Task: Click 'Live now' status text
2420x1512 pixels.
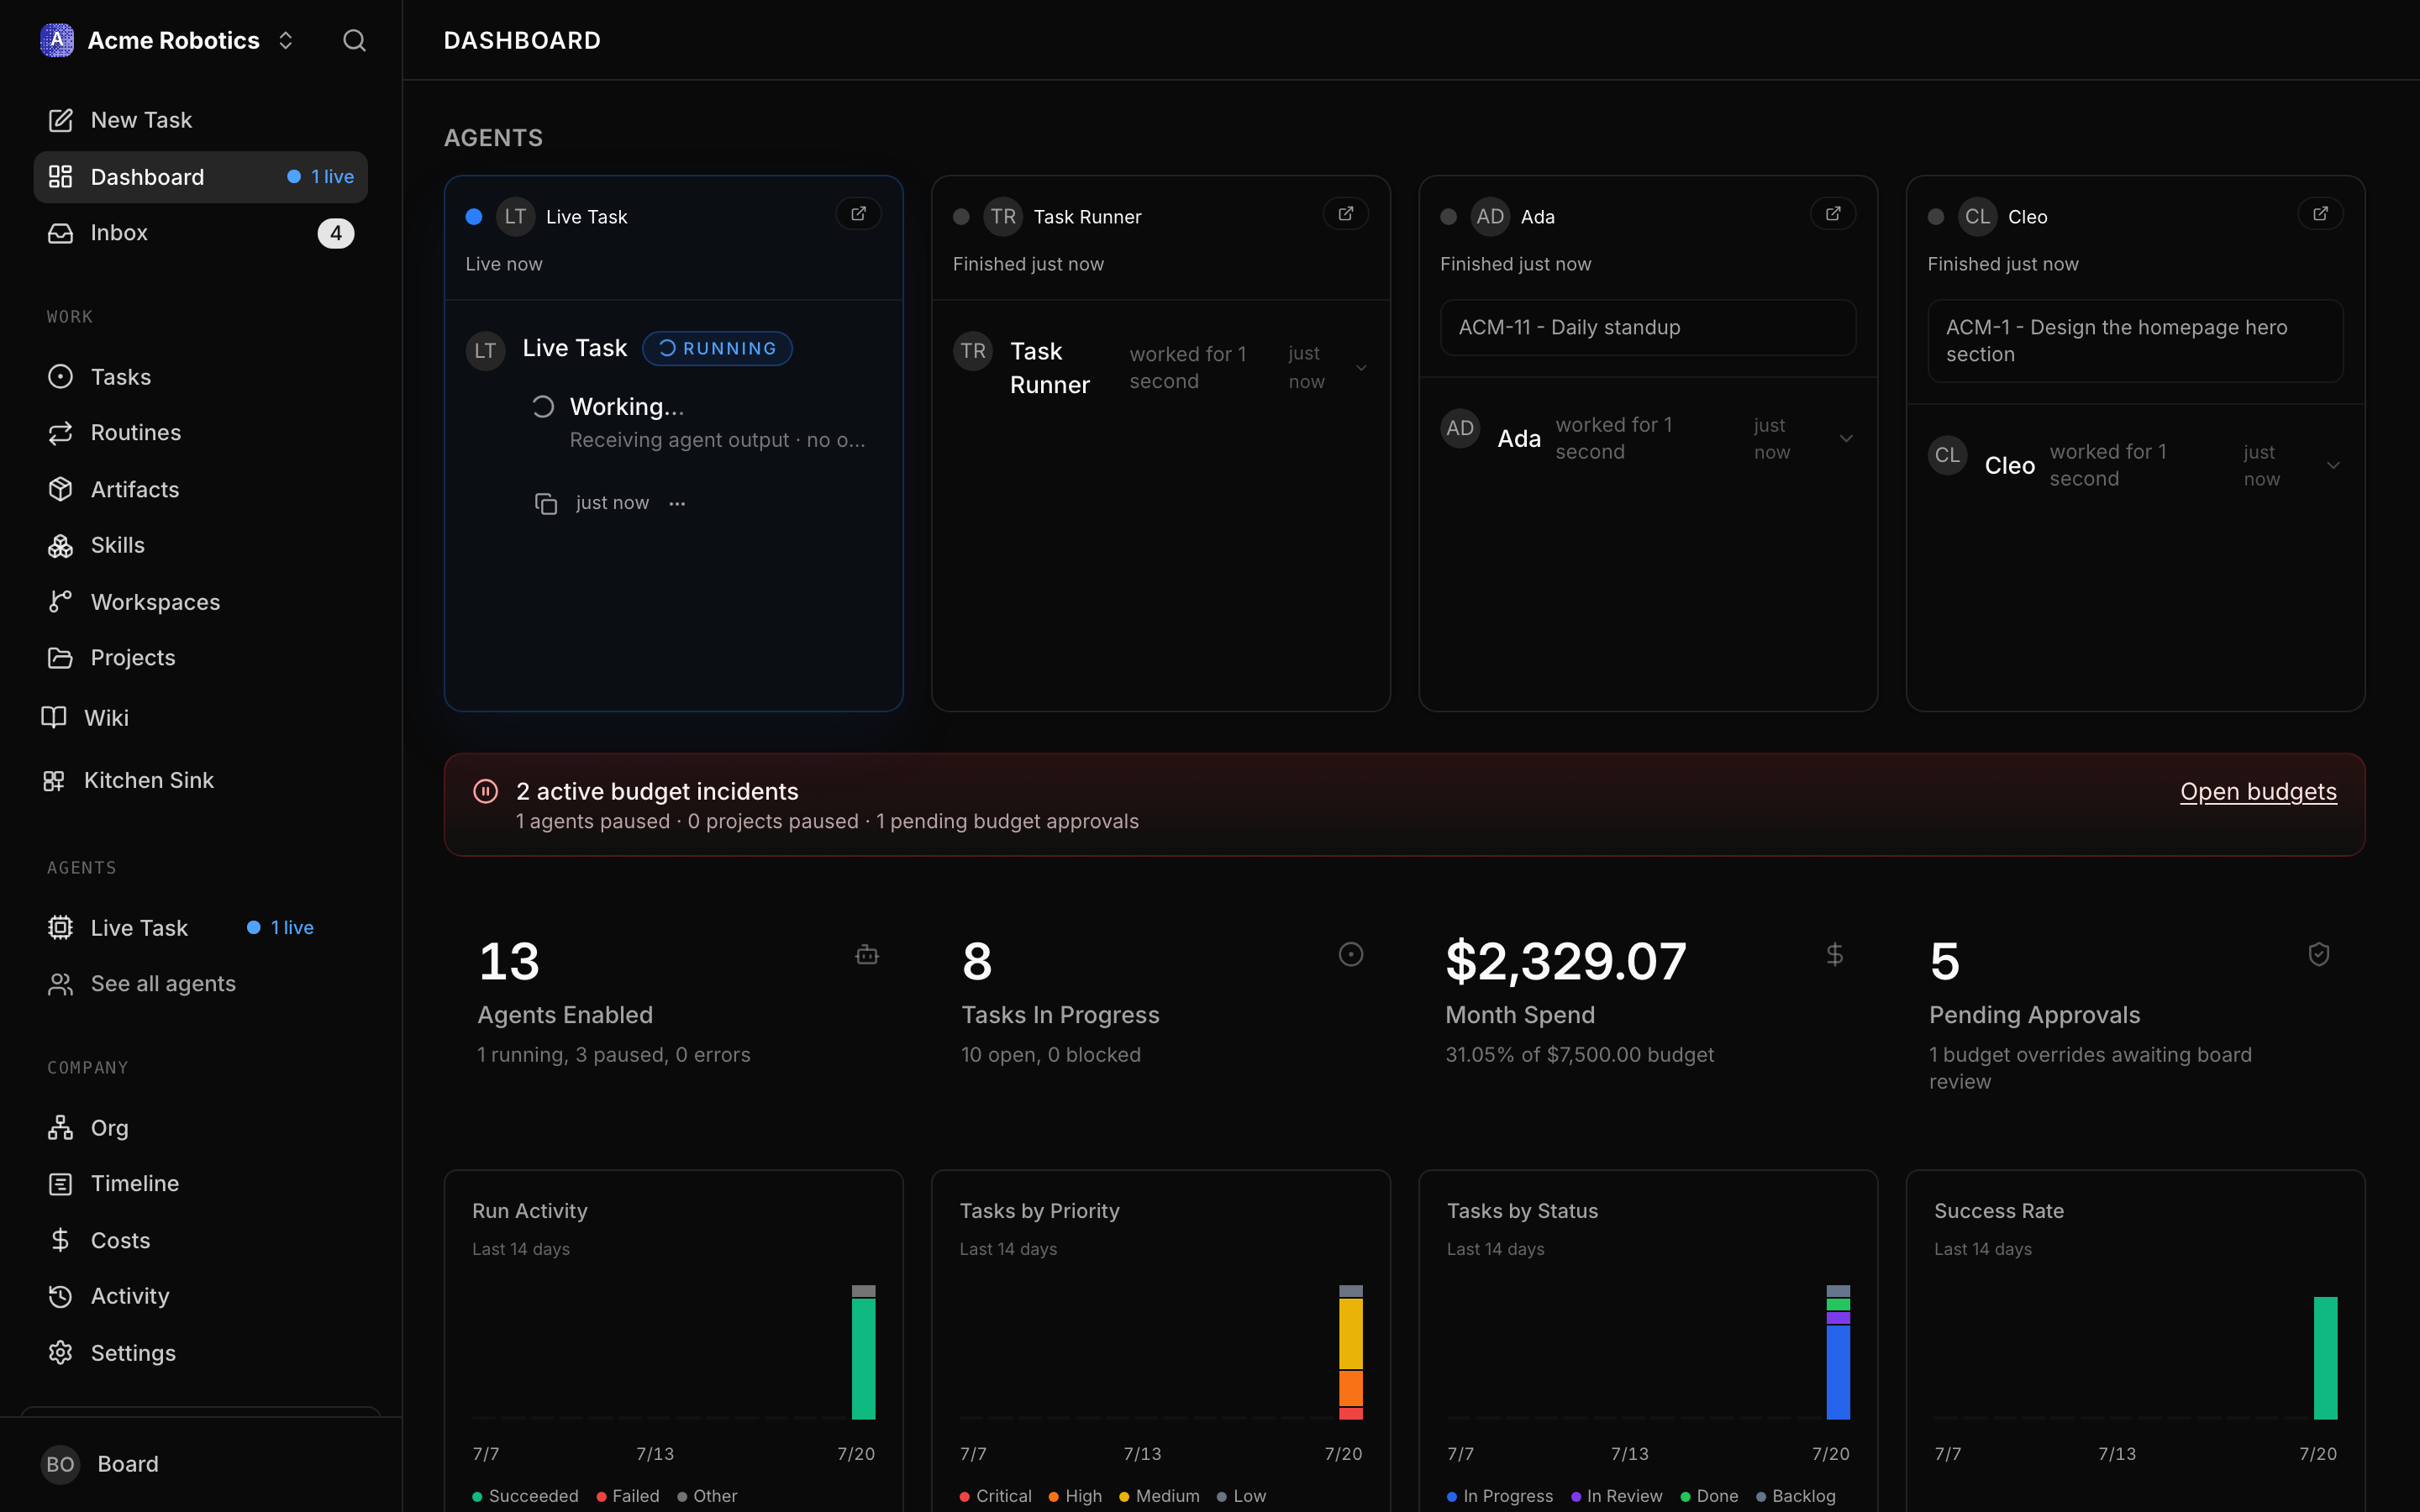Action: point(504,264)
